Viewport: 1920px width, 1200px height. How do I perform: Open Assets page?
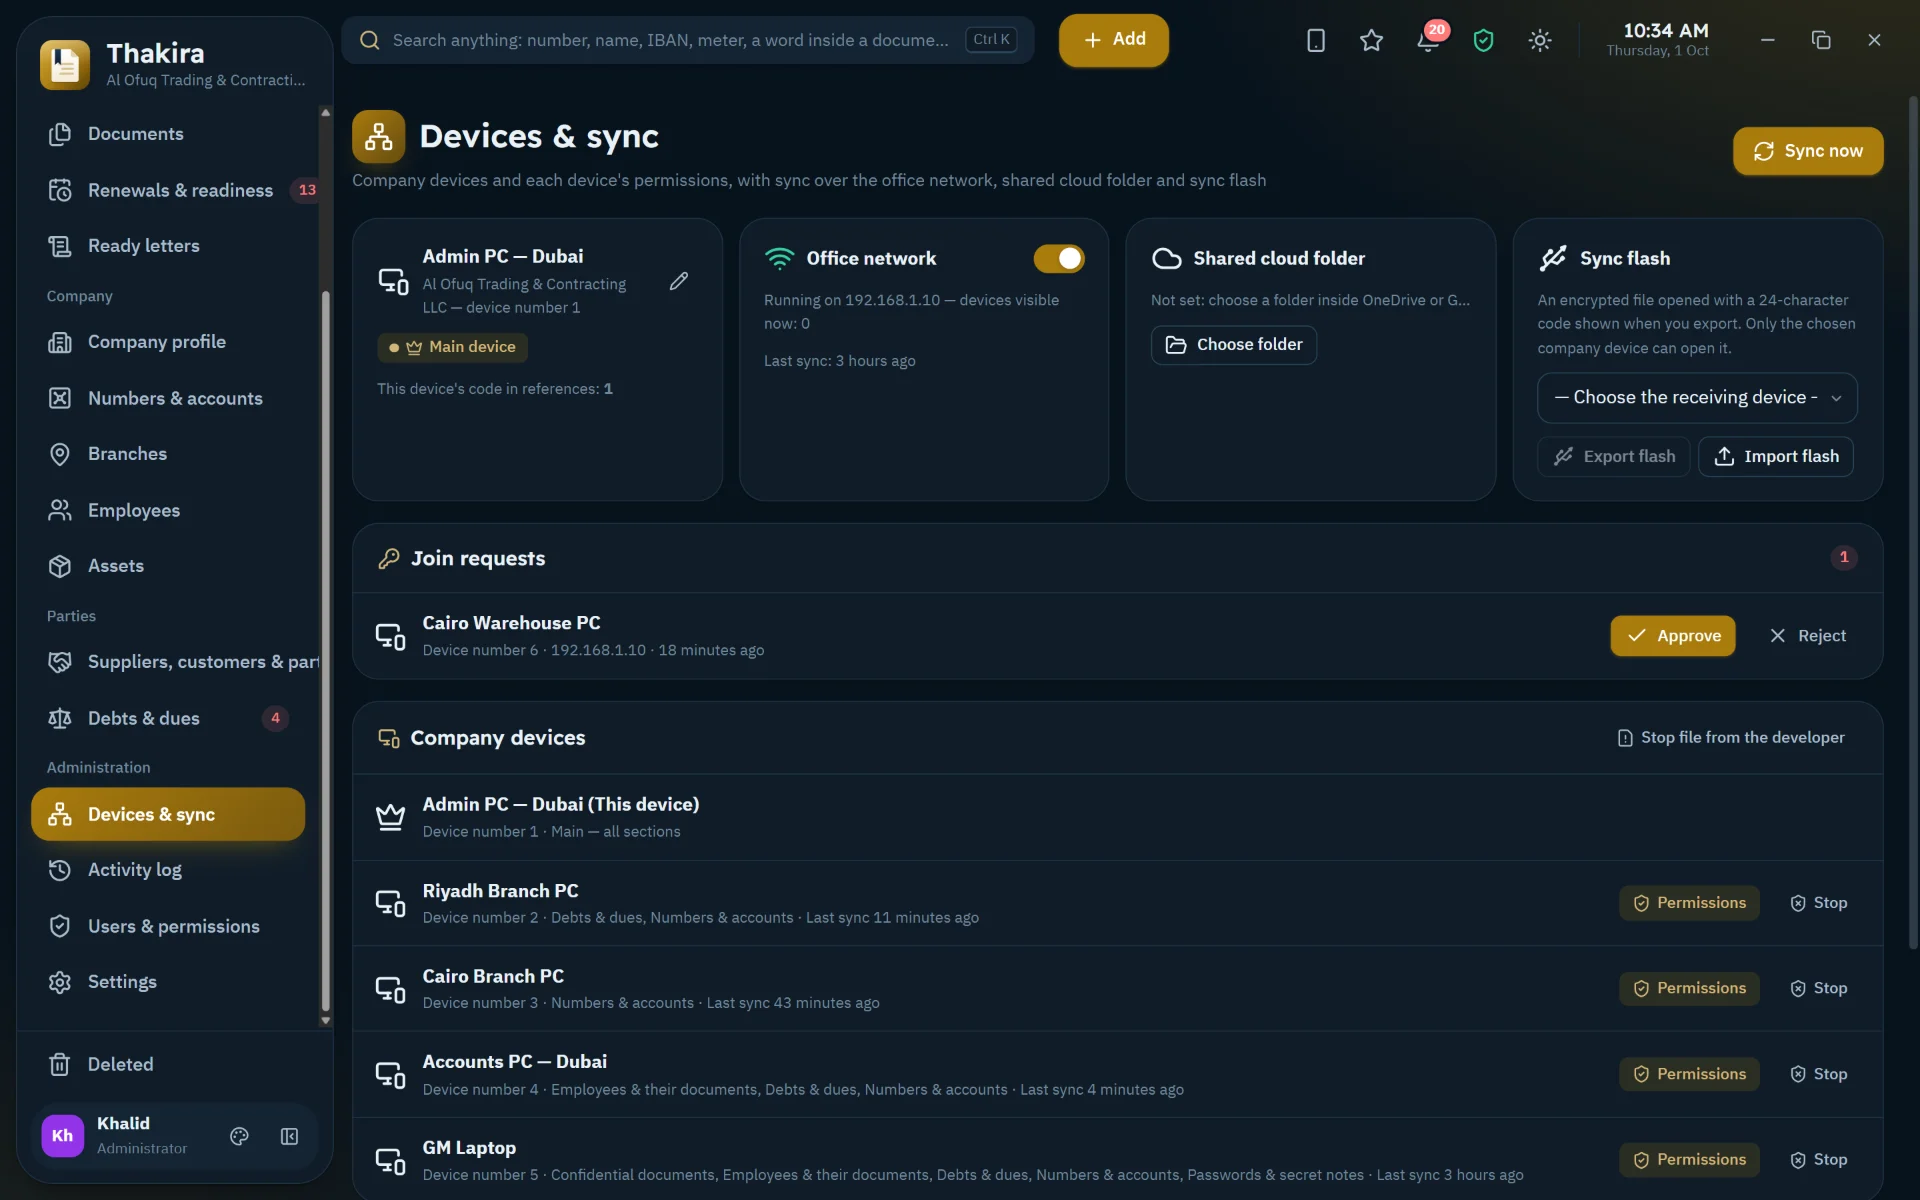pyautogui.click(x=170, y=566)
